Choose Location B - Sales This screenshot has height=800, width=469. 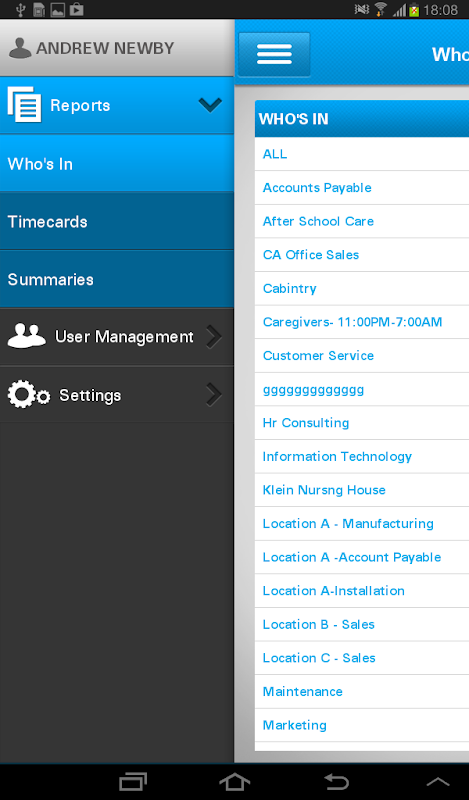coord(362,624)
